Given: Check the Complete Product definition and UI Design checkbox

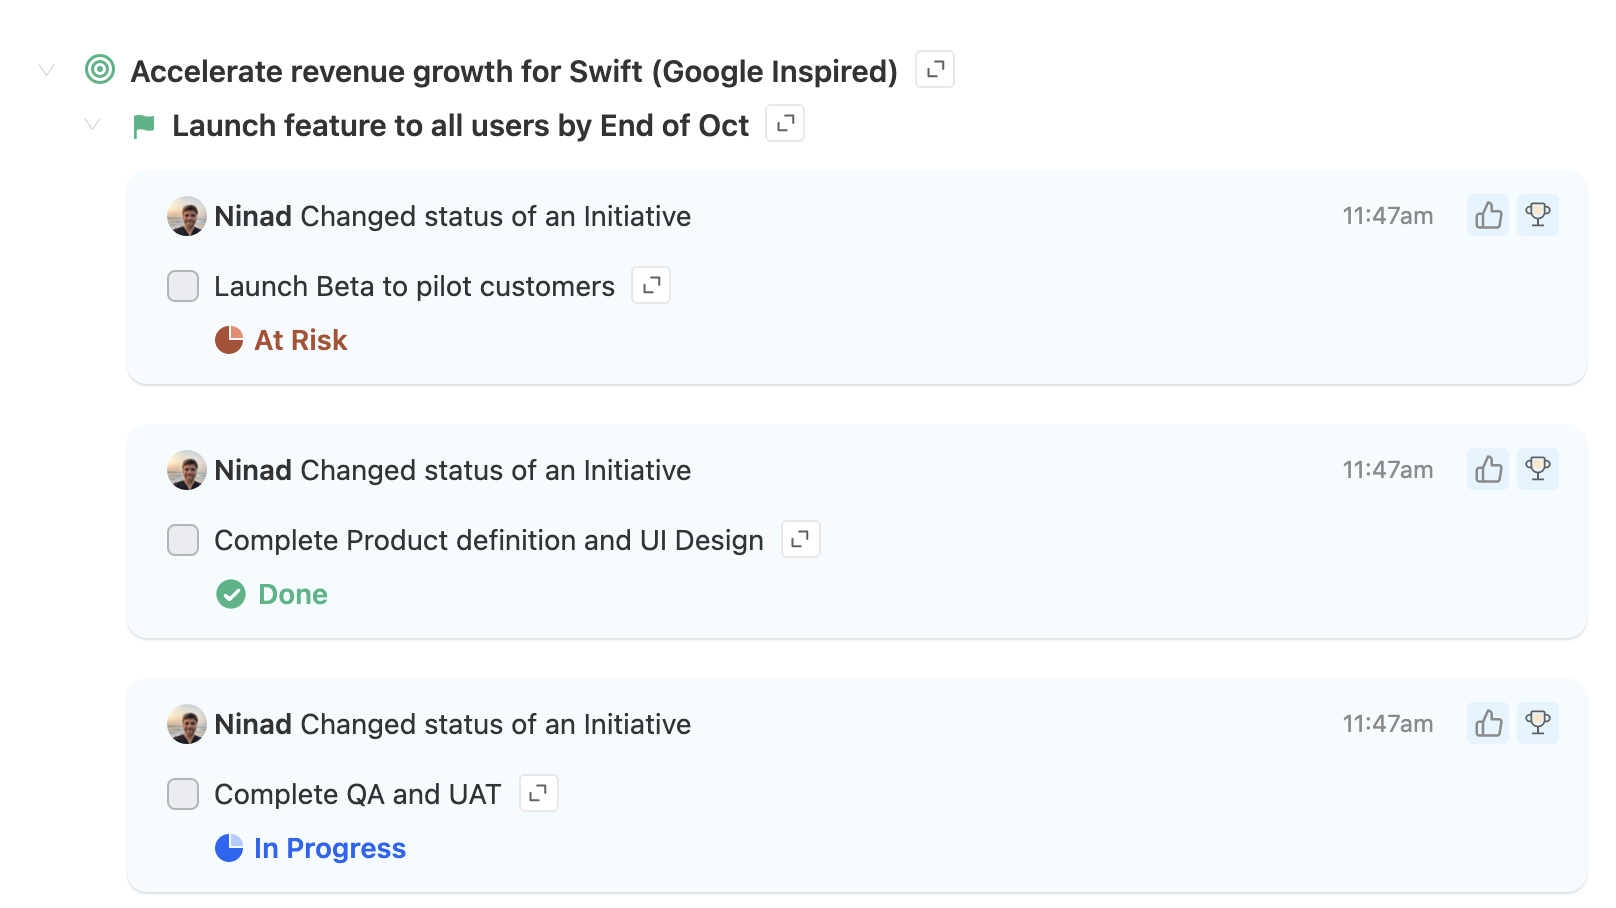Looking at the screenshot, I should tap(183, 540).
